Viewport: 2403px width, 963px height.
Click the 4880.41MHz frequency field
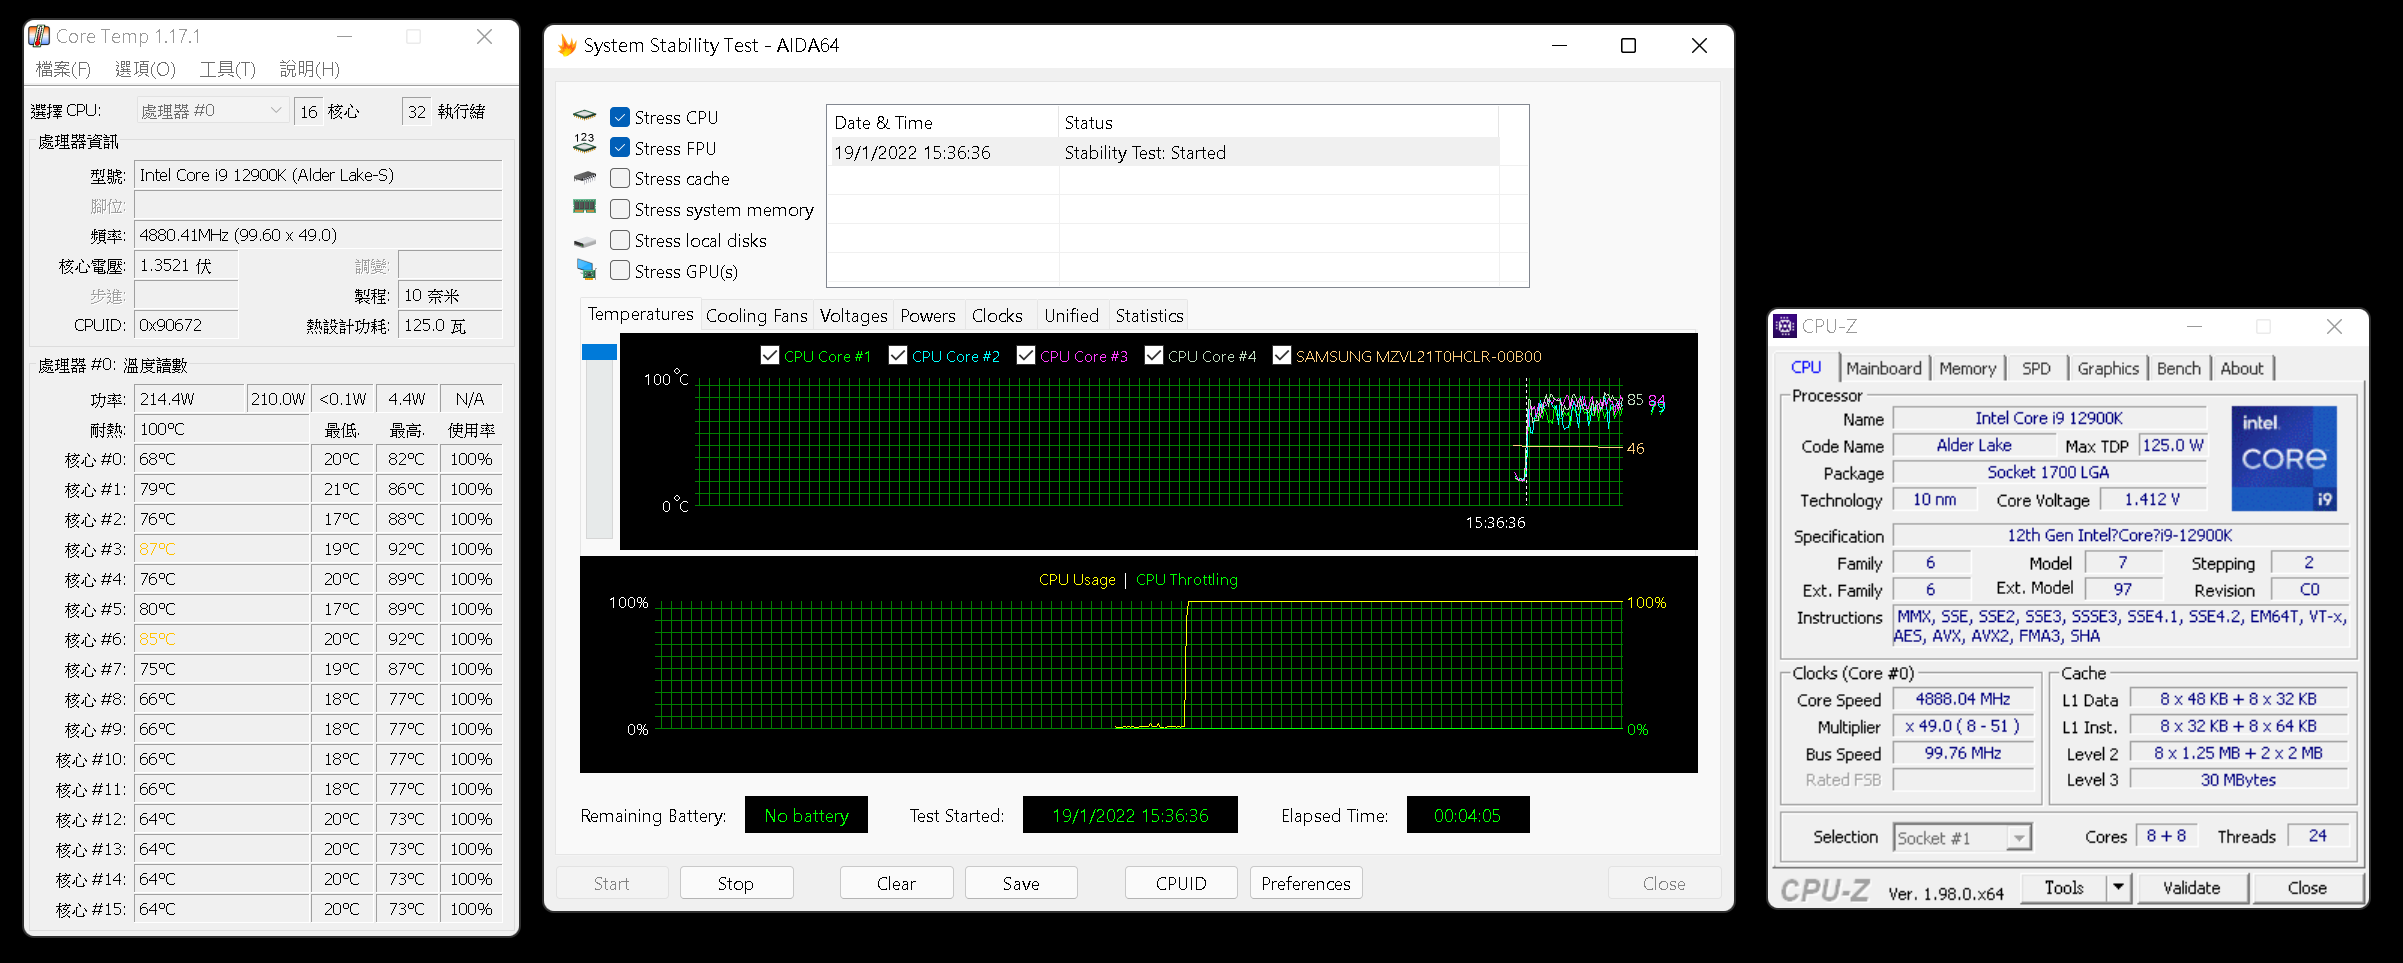coord(318,235)
